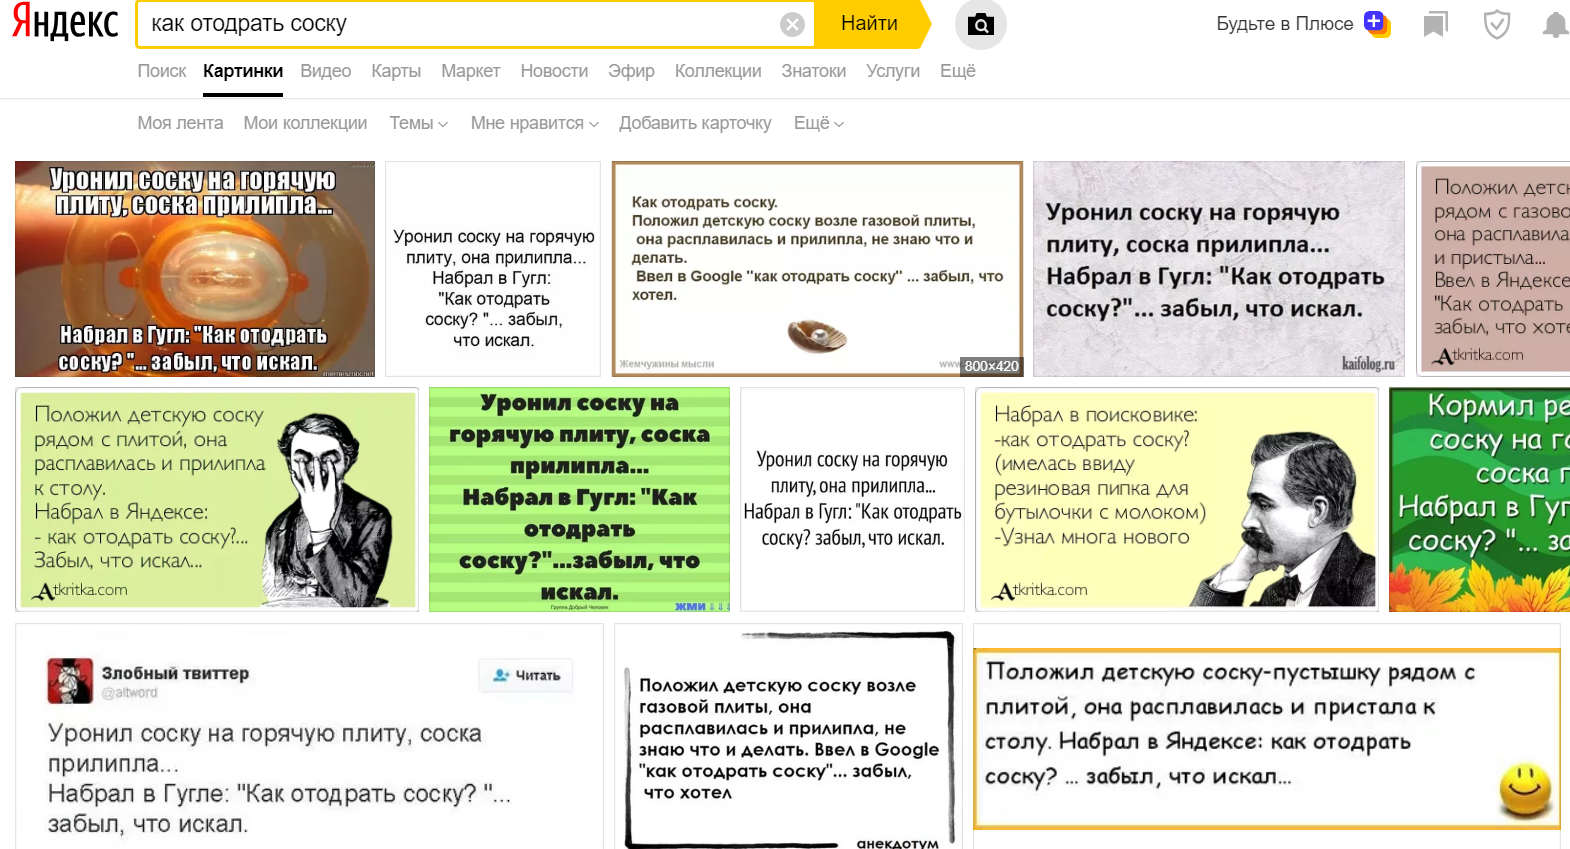Click in the search input field
The image size is (1570, 849).
click(x=460, y=24)
